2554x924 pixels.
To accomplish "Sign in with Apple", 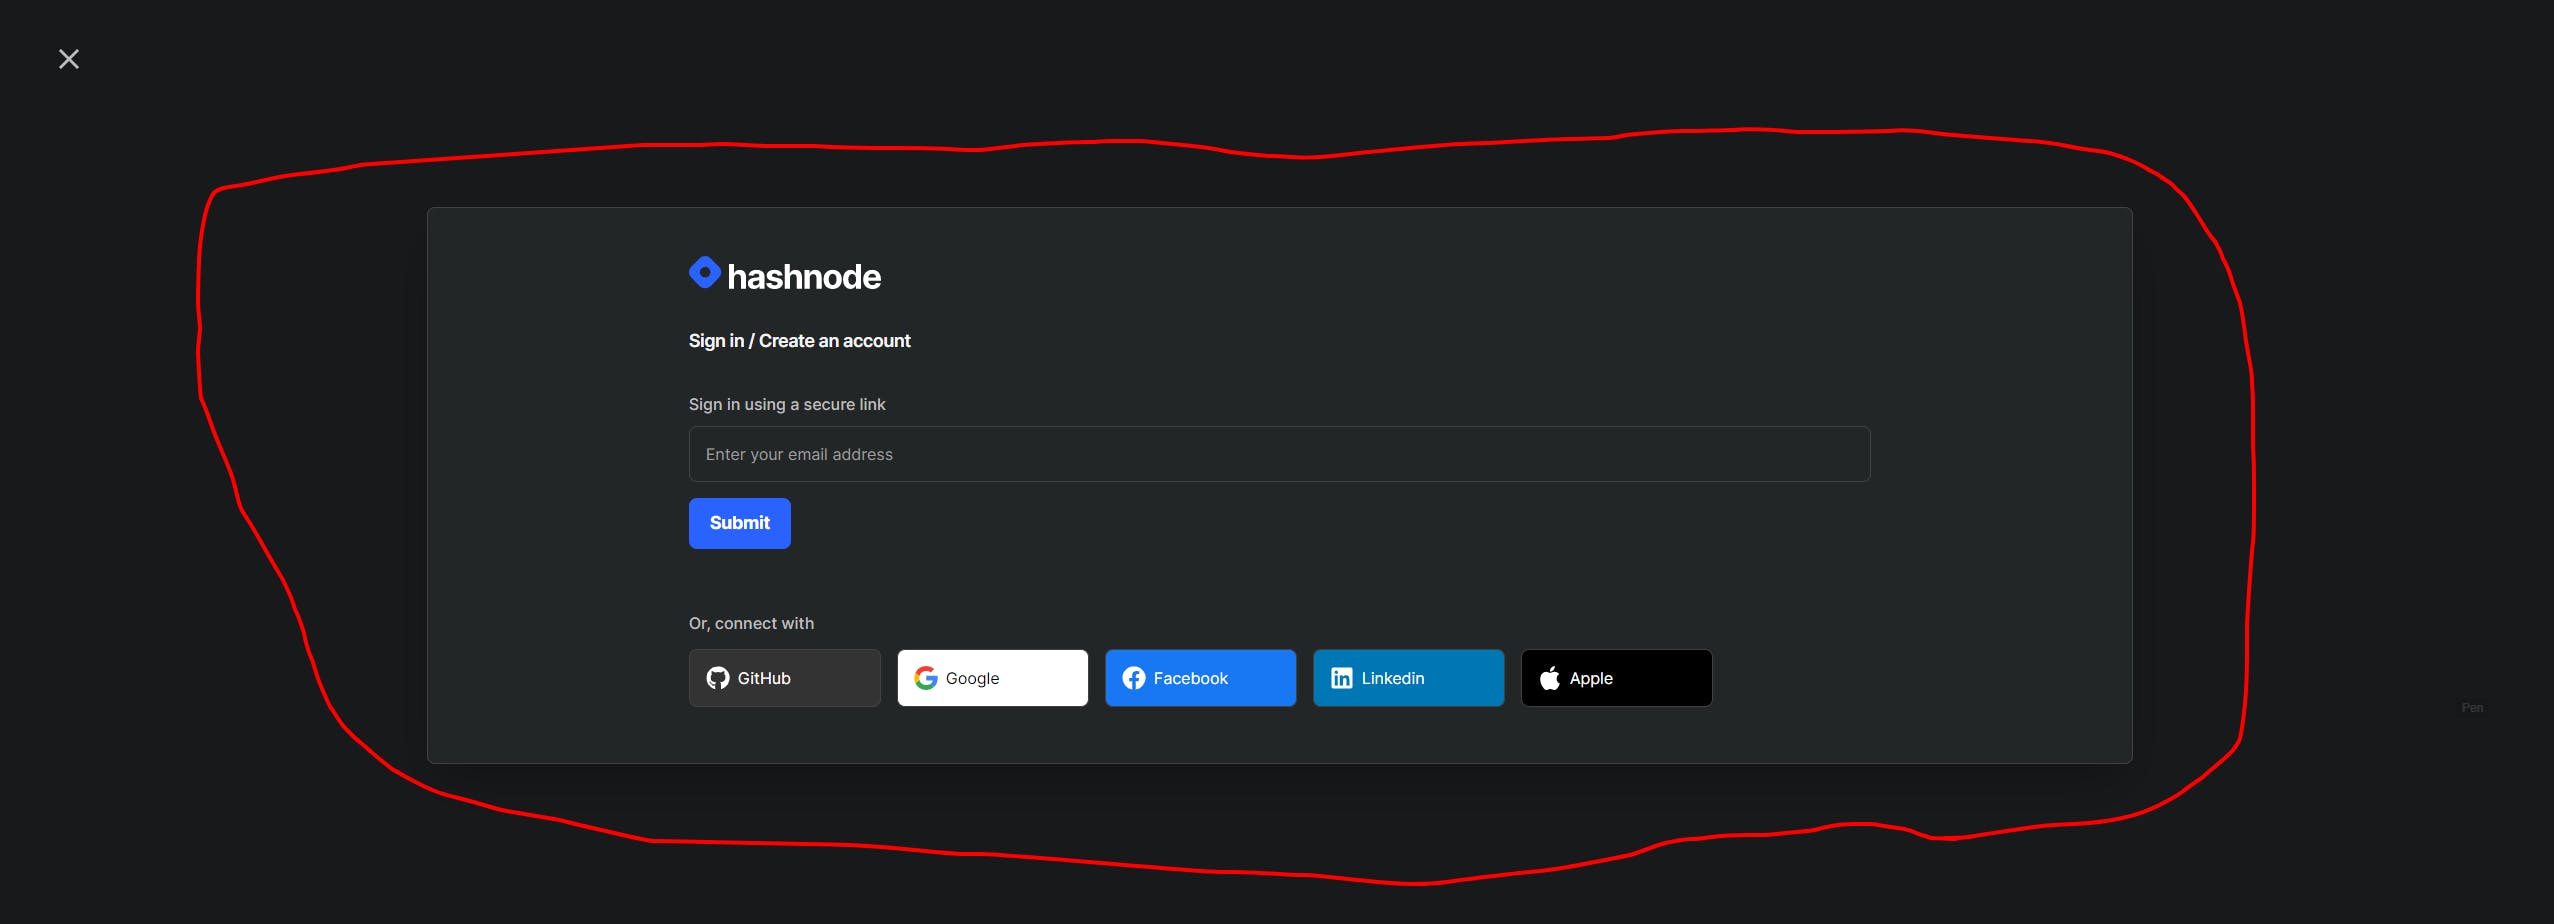I will click(1616, 678).
